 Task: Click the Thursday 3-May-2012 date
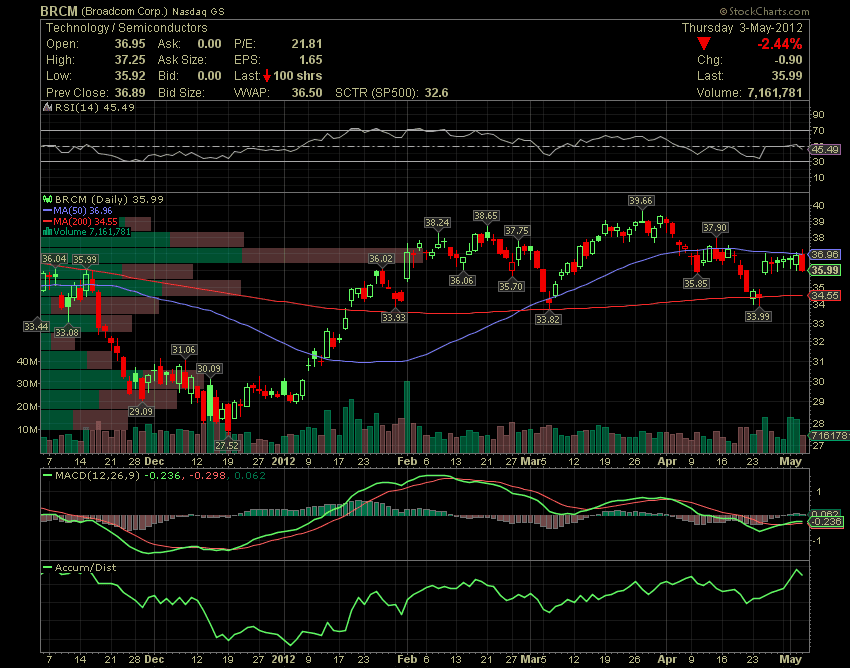tap(742, 28)
